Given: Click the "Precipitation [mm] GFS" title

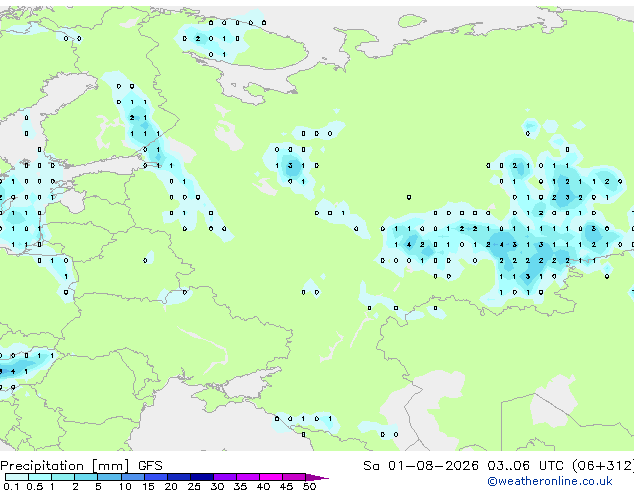Looking at the screenshot, I should click(81, 465).
